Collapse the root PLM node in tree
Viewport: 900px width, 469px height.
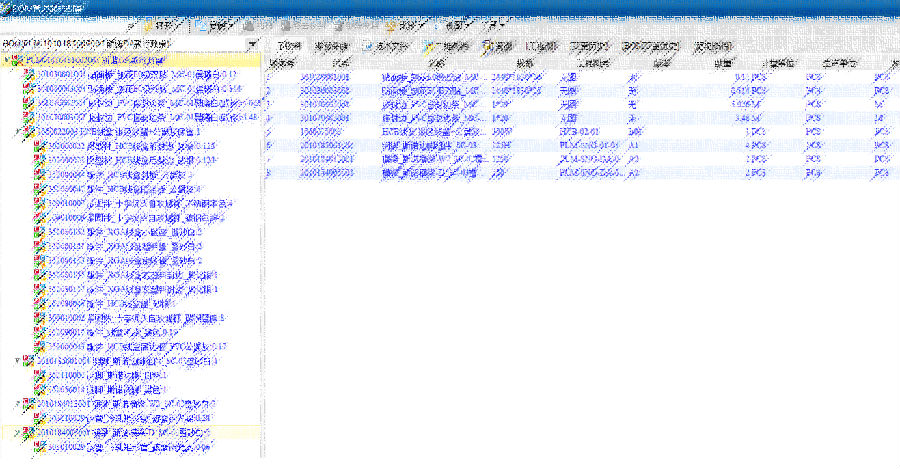pos(6,60)
